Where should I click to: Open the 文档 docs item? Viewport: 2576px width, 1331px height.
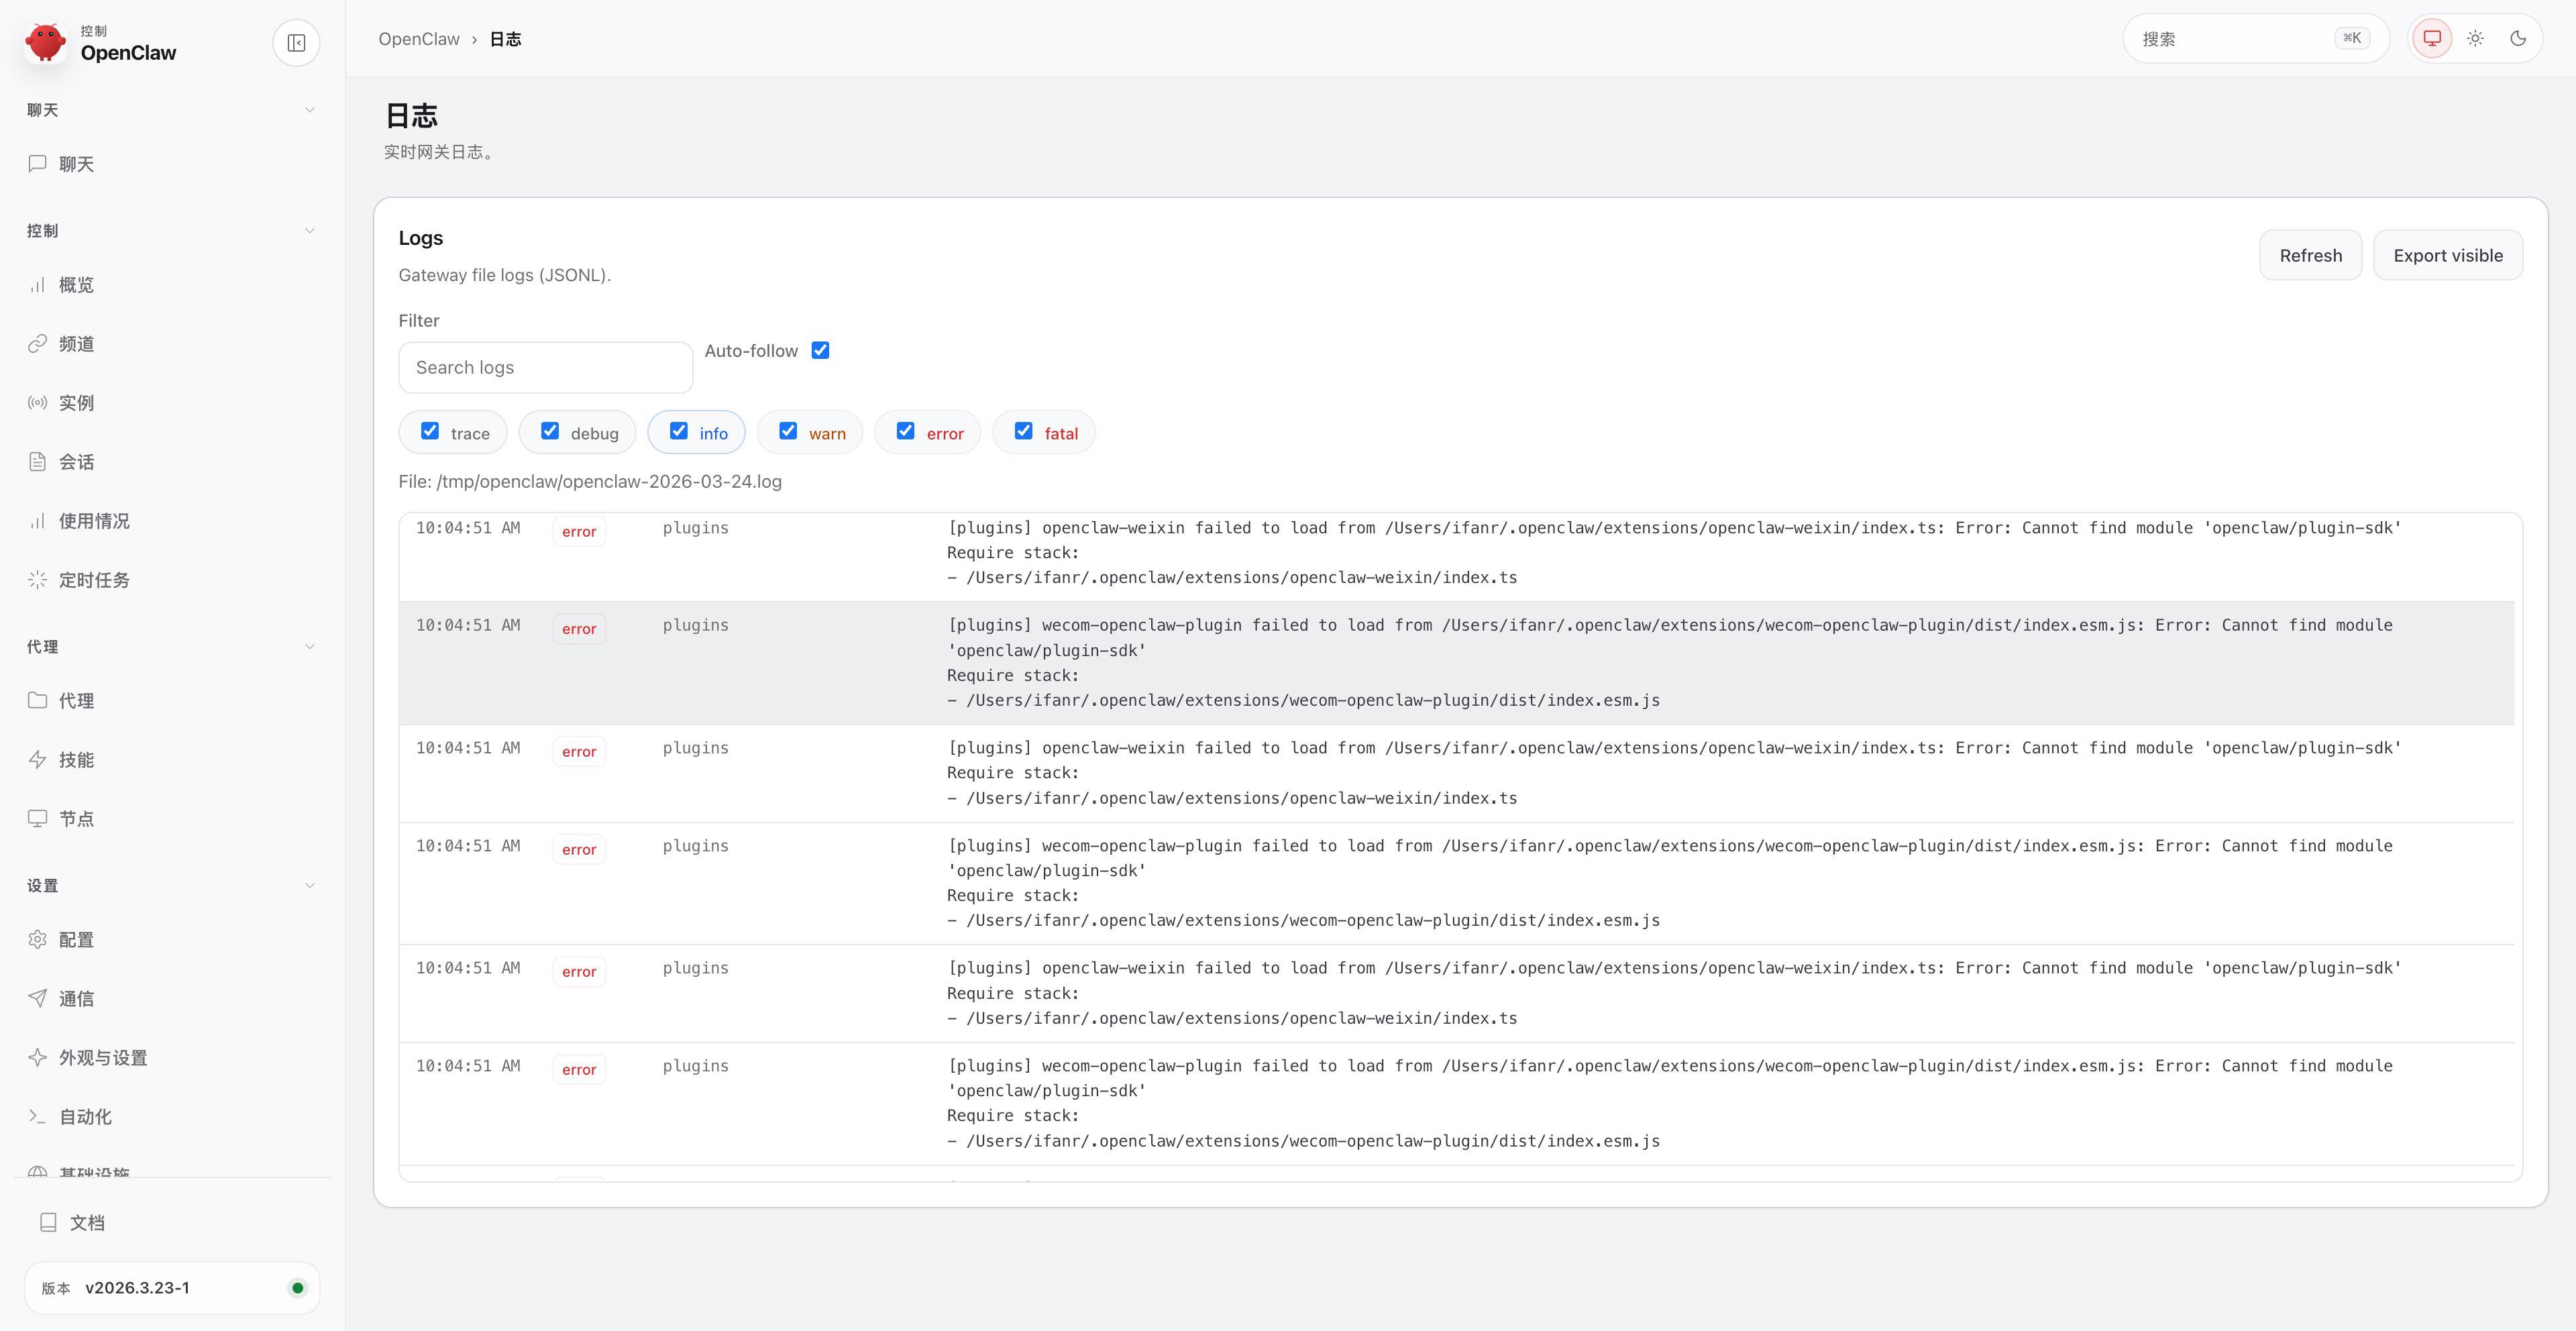(x=86, y=1222)
